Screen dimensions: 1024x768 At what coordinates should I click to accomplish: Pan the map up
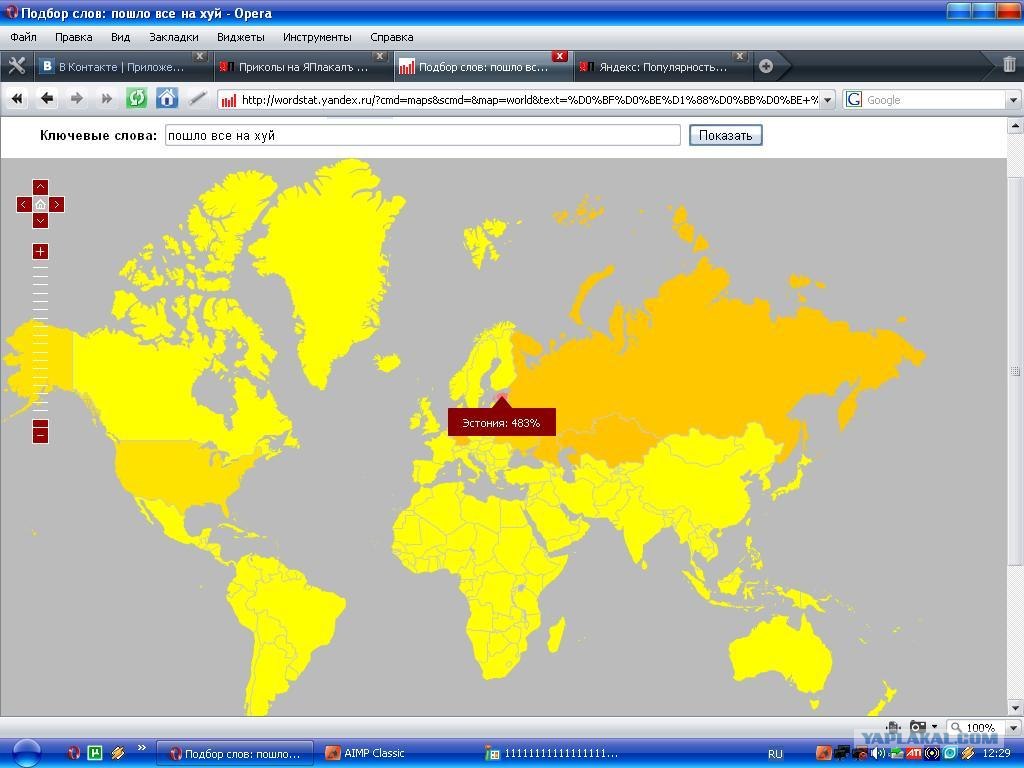click(40, 187)
